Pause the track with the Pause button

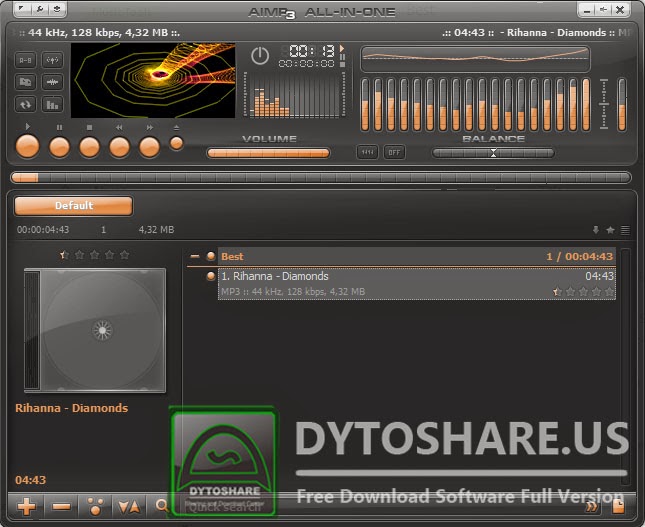tap(59, 147)
